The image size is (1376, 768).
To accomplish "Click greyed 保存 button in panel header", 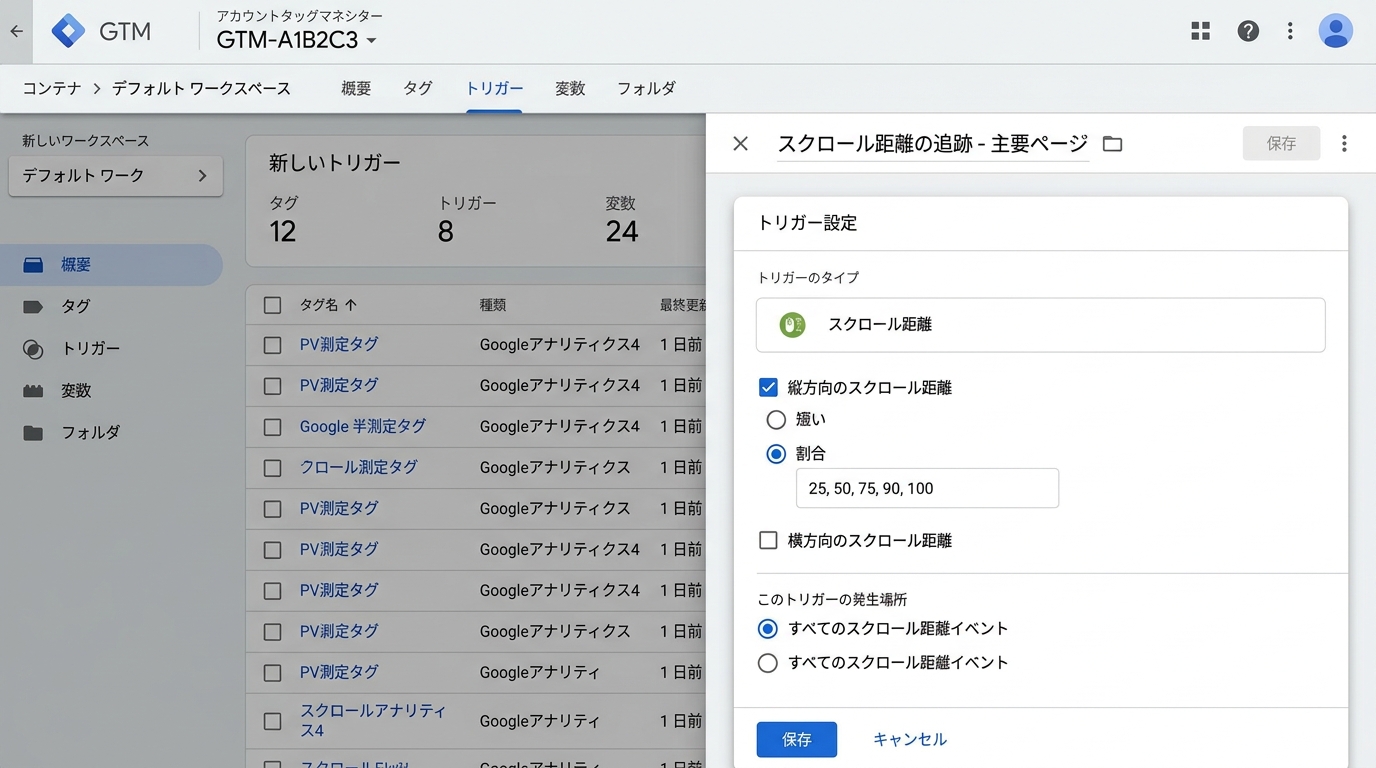I will 1281,143.
